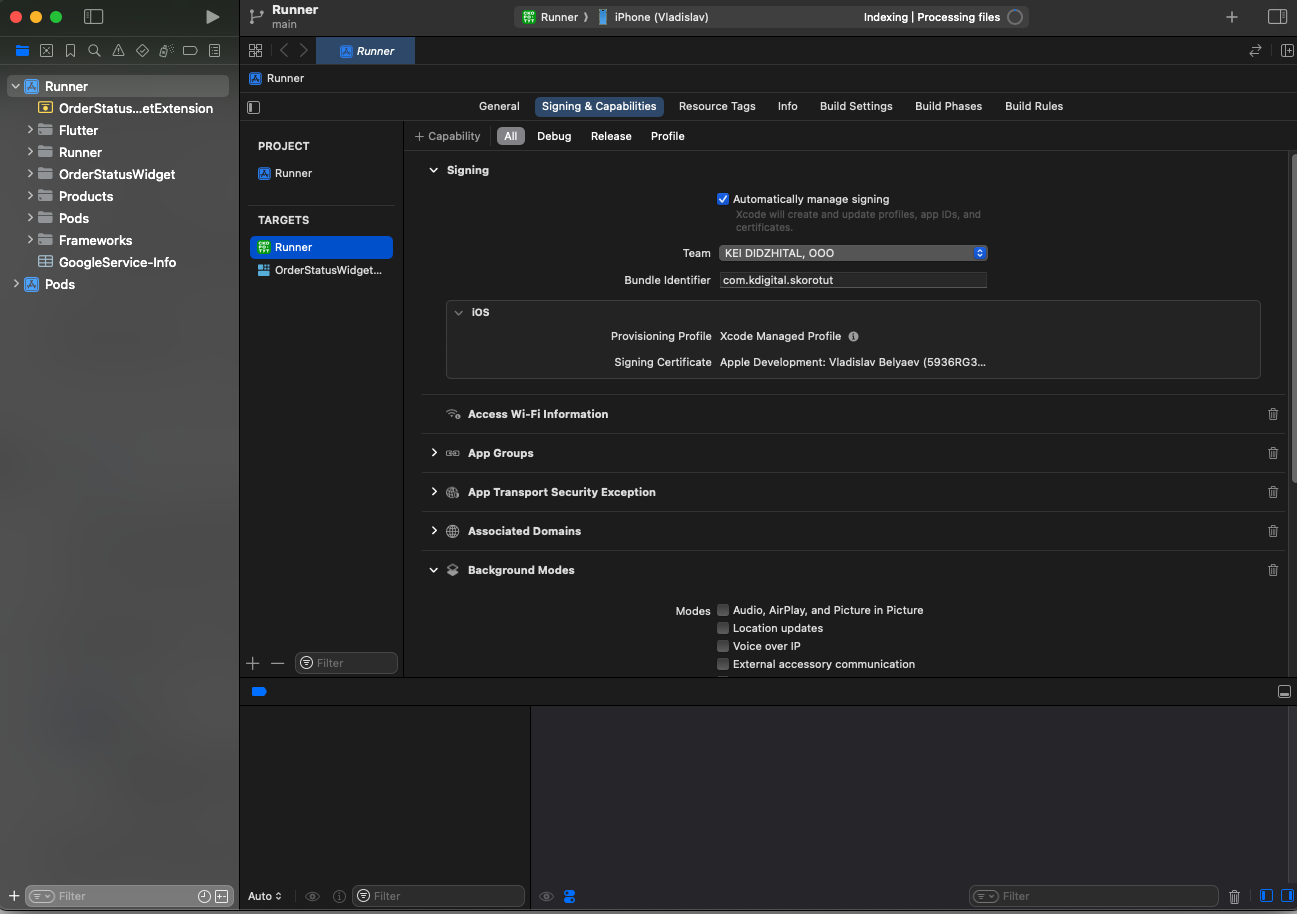Image resolution: width=1297 pixels, height=914 pixels.
Task: Clear the console with the trash icon
Action: click(x=1234, y=897)
